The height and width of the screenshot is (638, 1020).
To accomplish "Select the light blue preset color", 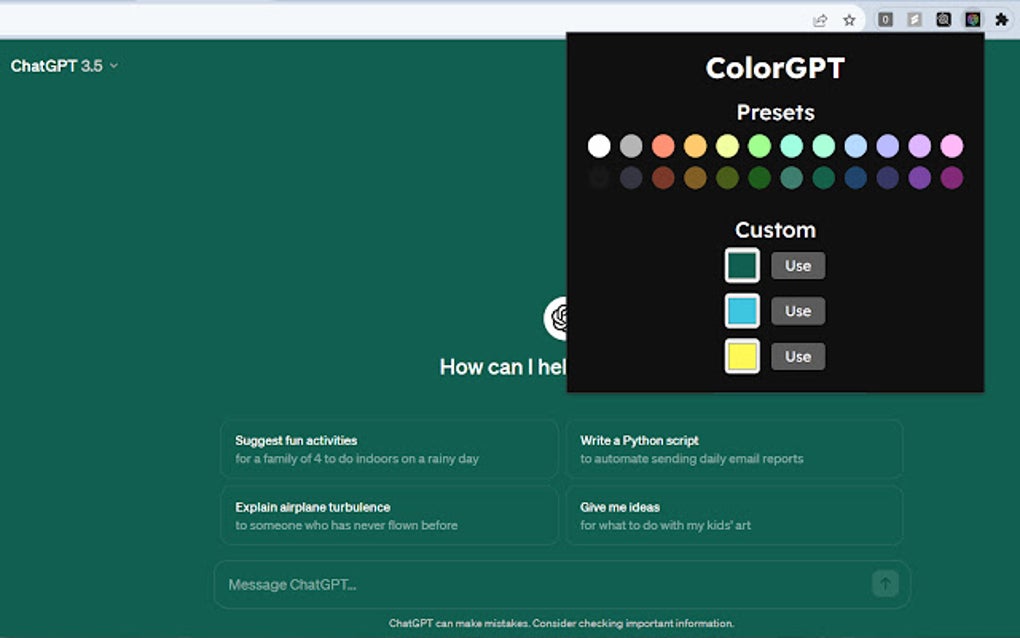I will click(x=855, y=146).
